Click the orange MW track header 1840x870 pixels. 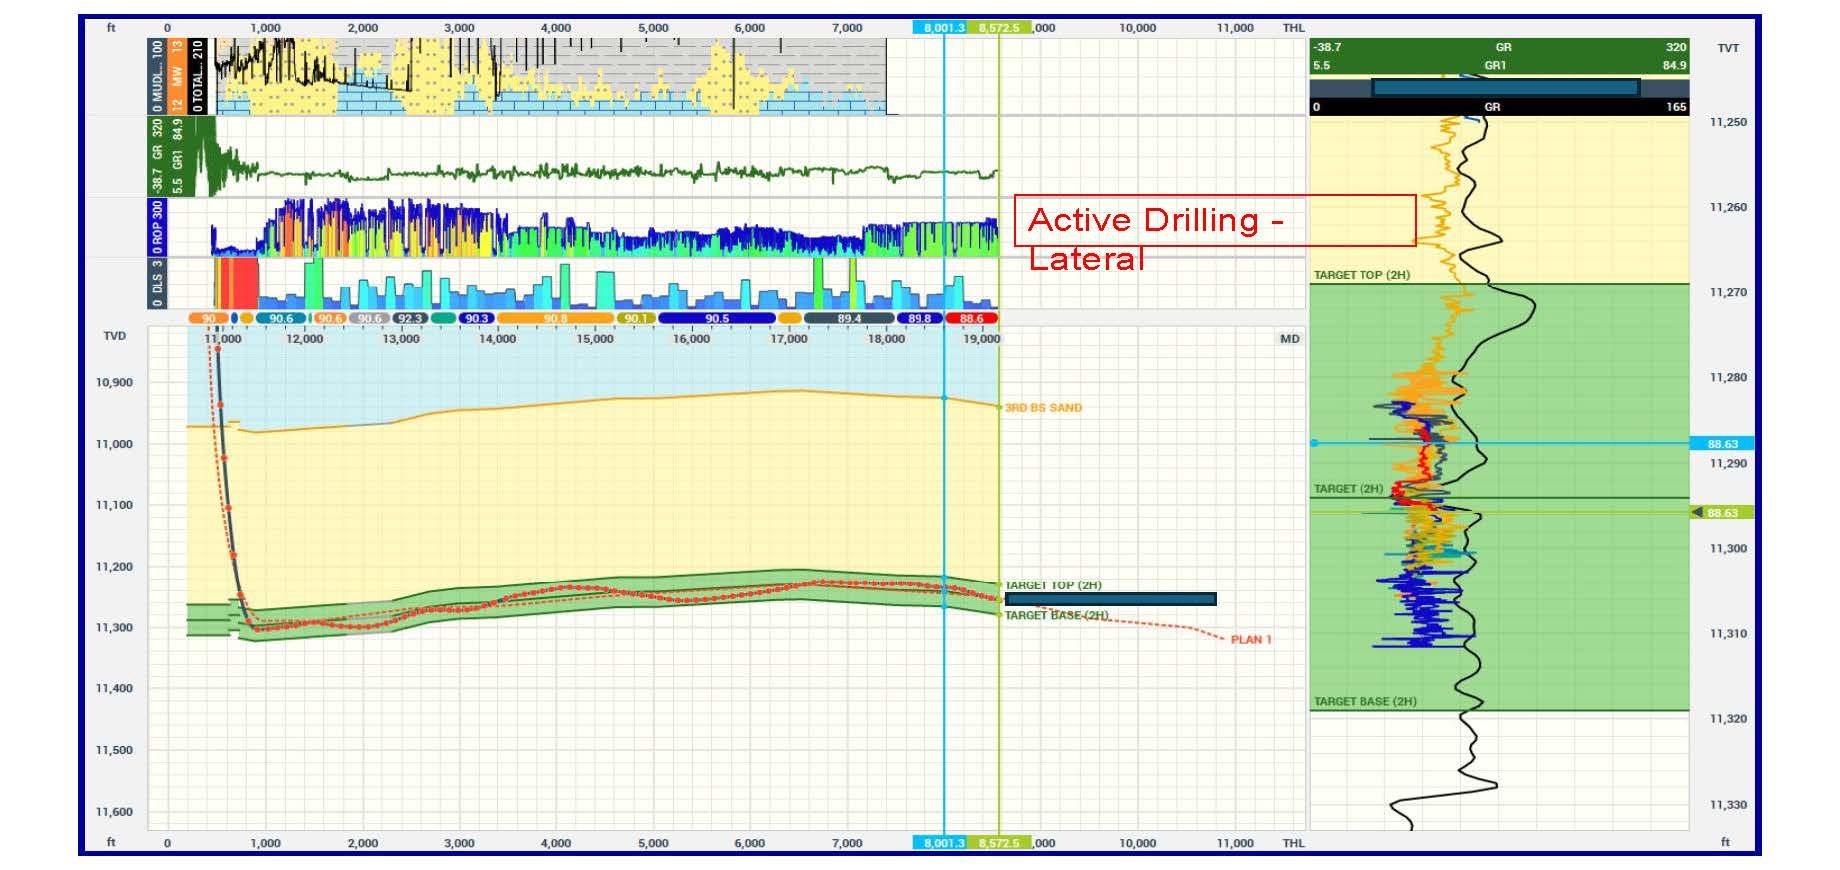click(177, 76)
